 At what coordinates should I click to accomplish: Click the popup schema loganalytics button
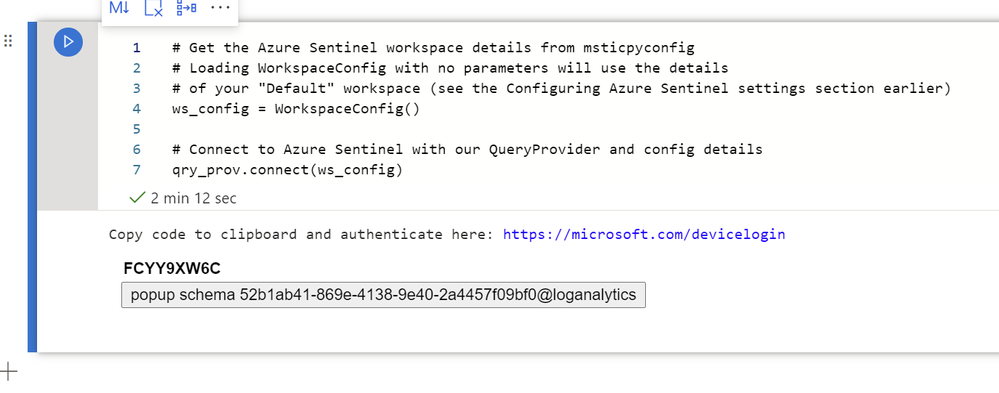click(384, 295)
